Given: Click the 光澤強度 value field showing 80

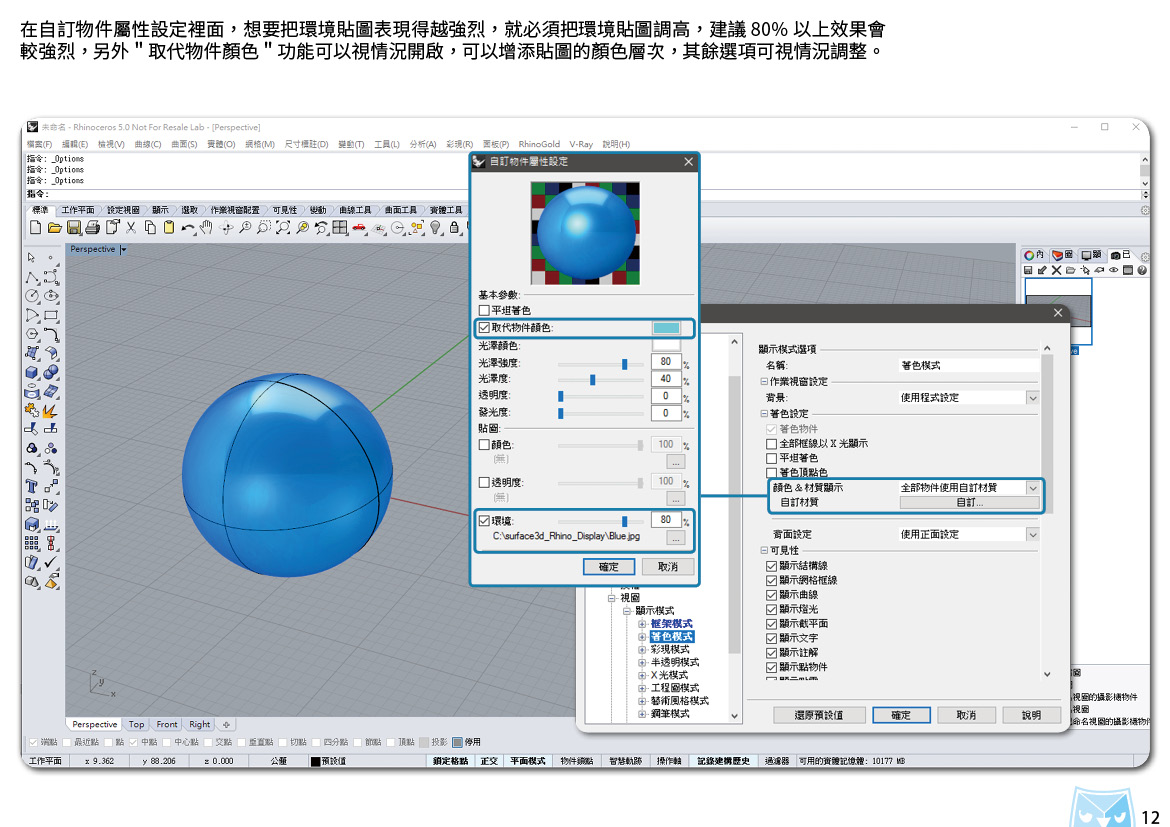Looking at the screenshot, I should click(x=666, y=363).
